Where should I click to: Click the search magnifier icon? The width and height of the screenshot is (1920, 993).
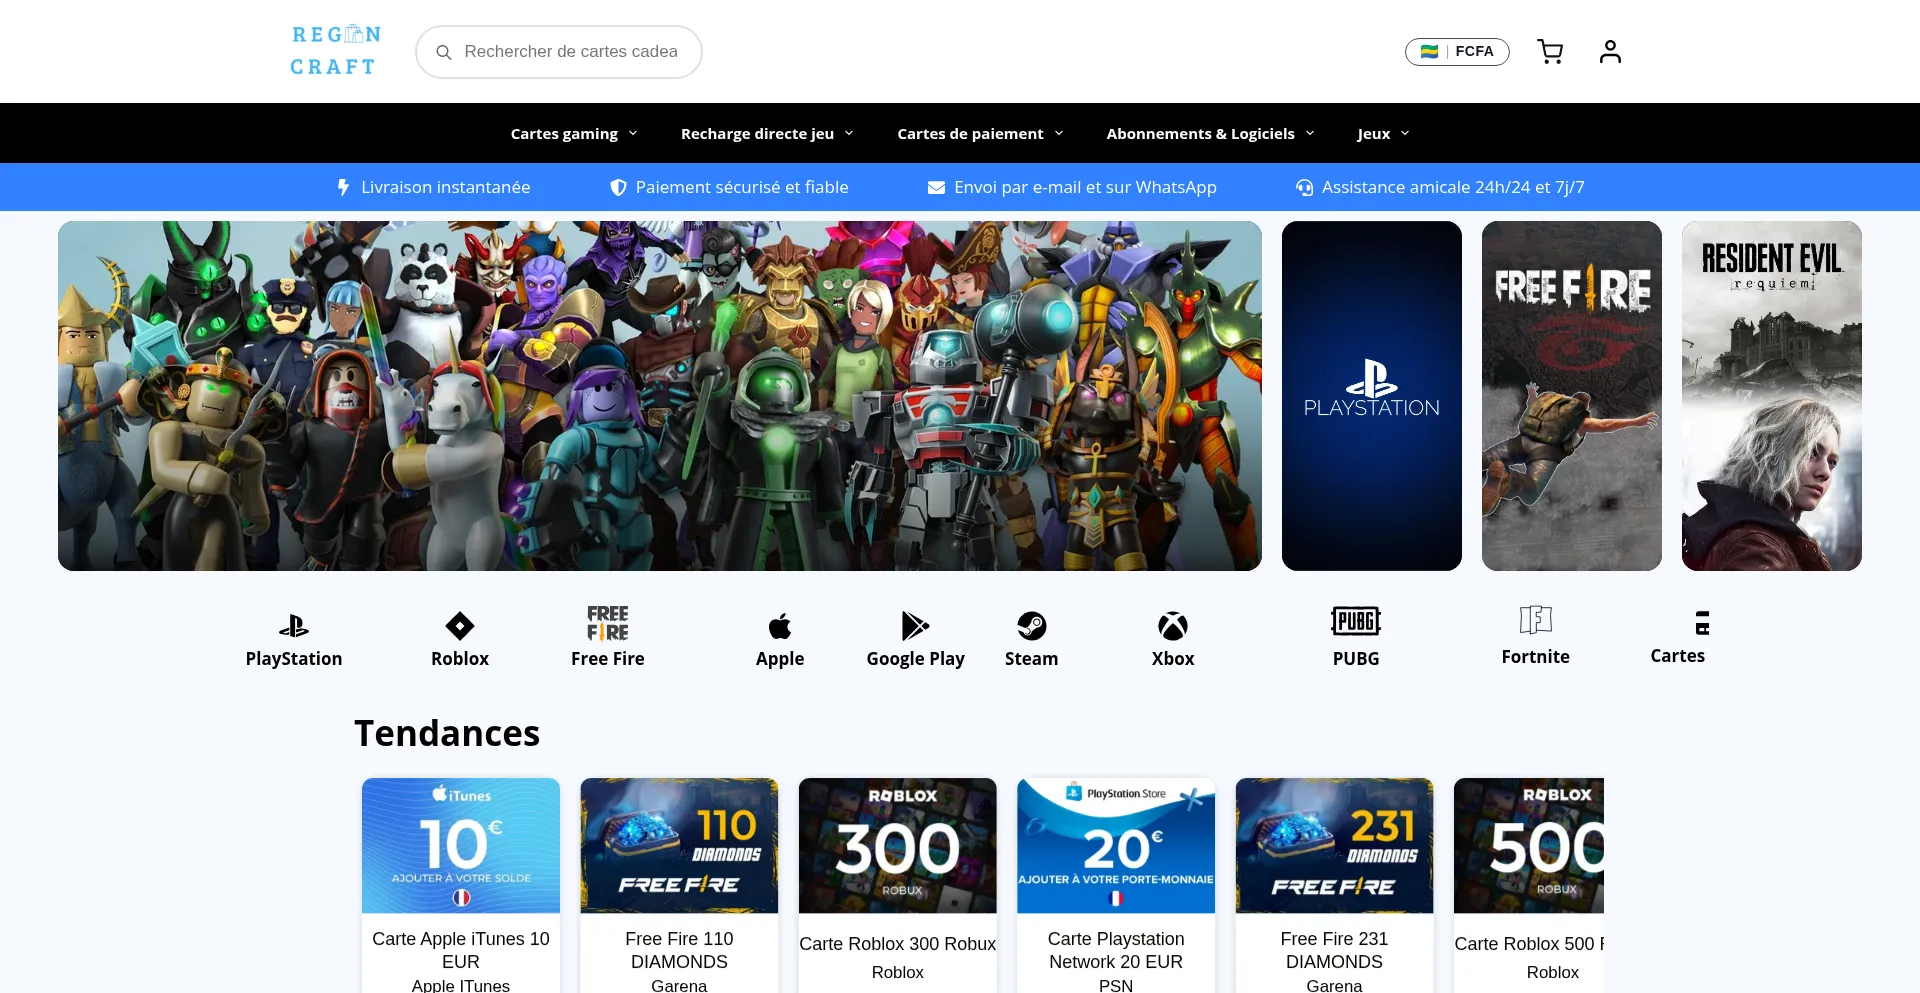pos(444,52)
